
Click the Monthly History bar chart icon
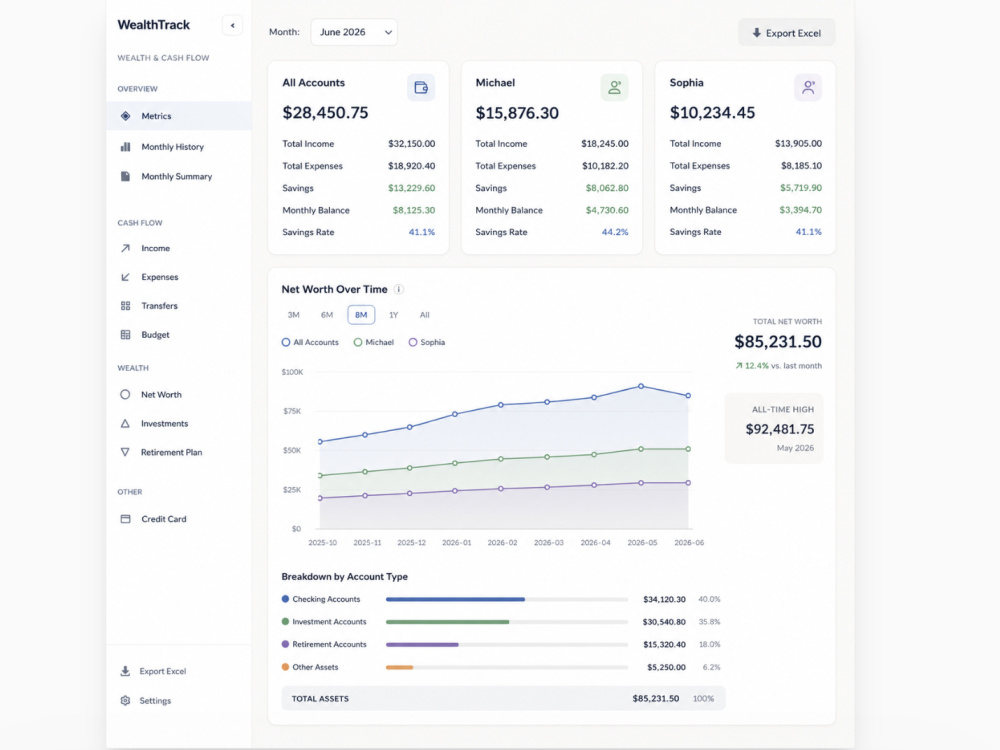click(126, 147)
